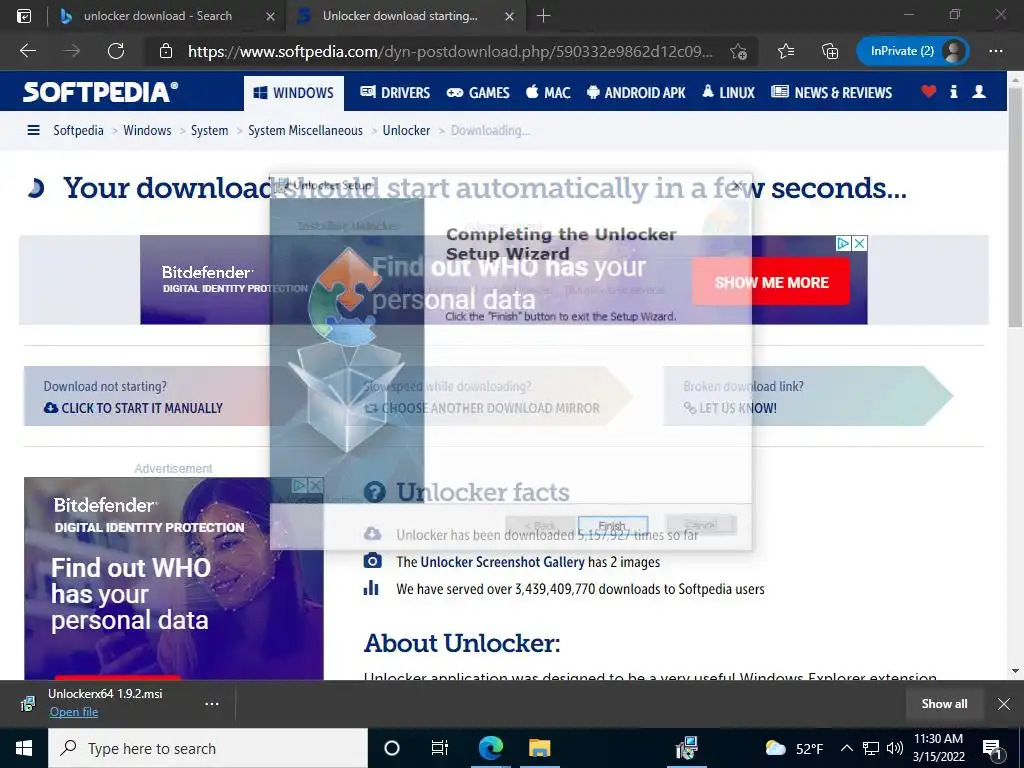This screenshot has width=1024, height=768.
Task: Add this page to favorites
Action: pos(739,52)
